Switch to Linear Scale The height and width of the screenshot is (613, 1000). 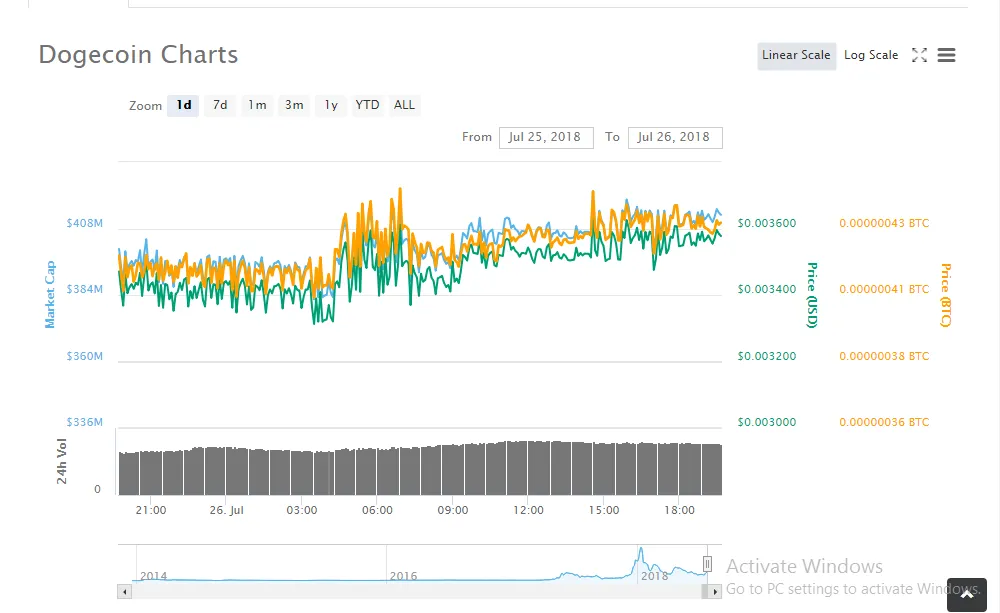click(797, 55)
